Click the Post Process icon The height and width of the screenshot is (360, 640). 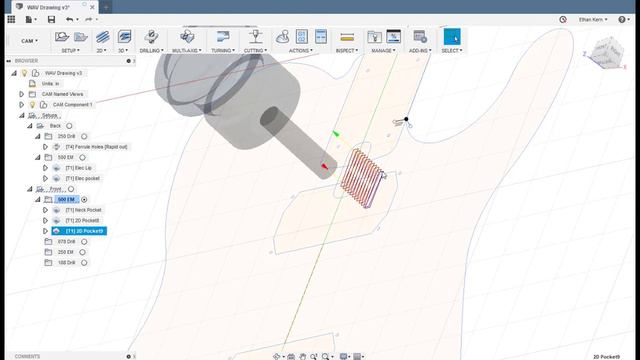302,37
